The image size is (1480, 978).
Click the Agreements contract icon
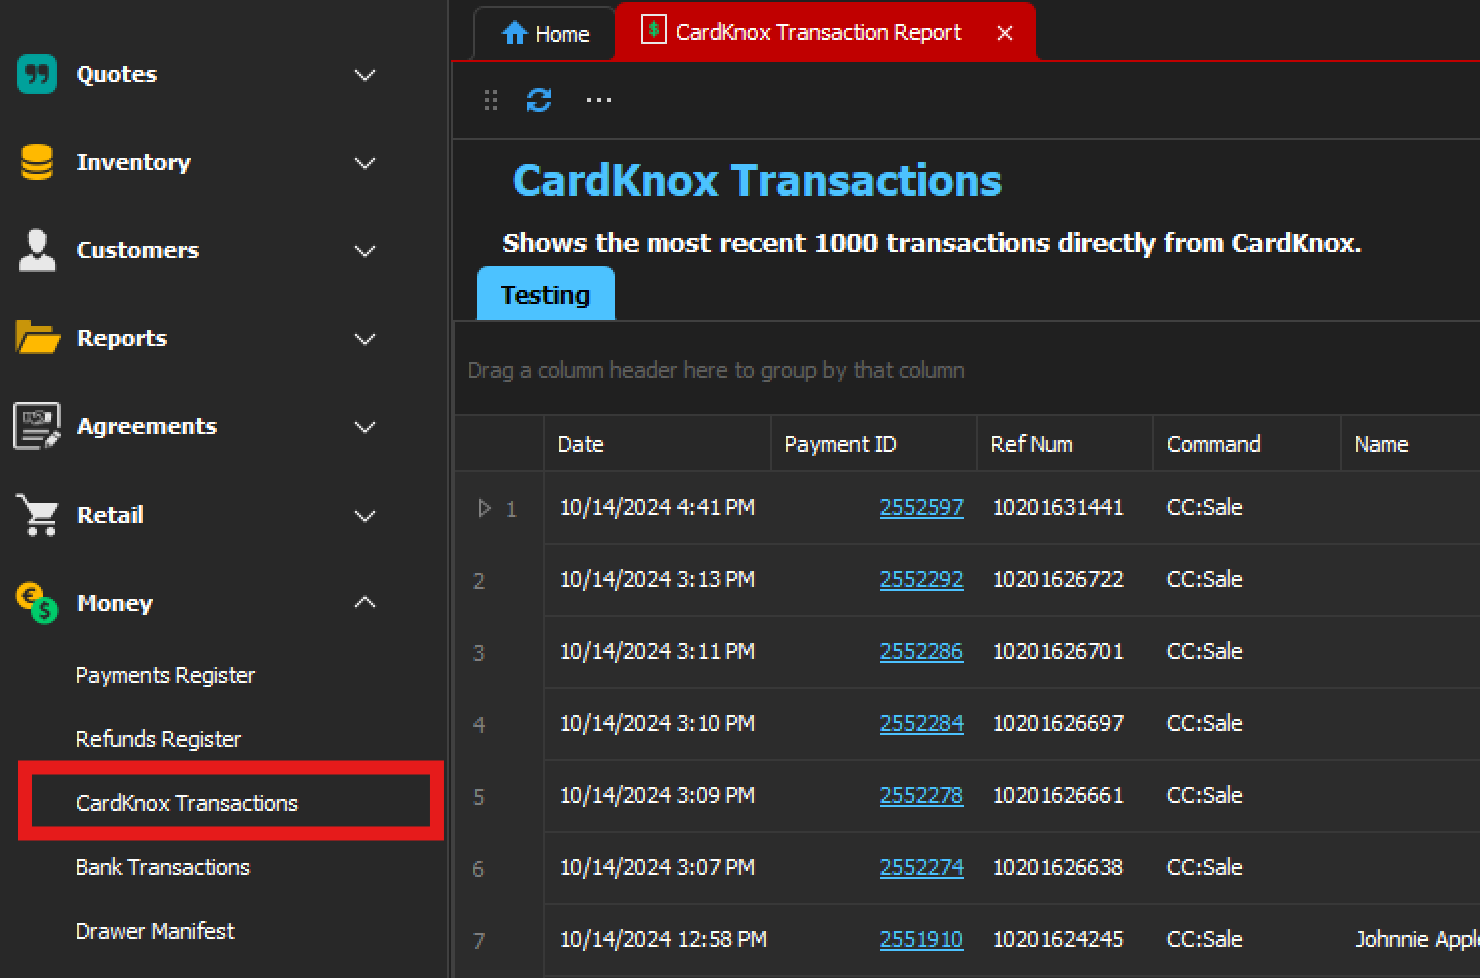click(37, 426)
